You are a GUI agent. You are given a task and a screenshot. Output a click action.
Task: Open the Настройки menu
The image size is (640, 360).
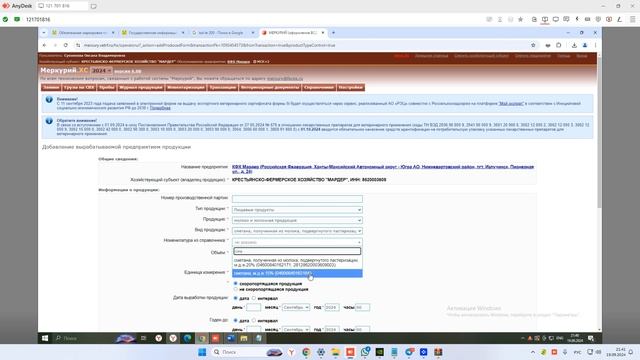pyautogui.click(x=350, y=87)
